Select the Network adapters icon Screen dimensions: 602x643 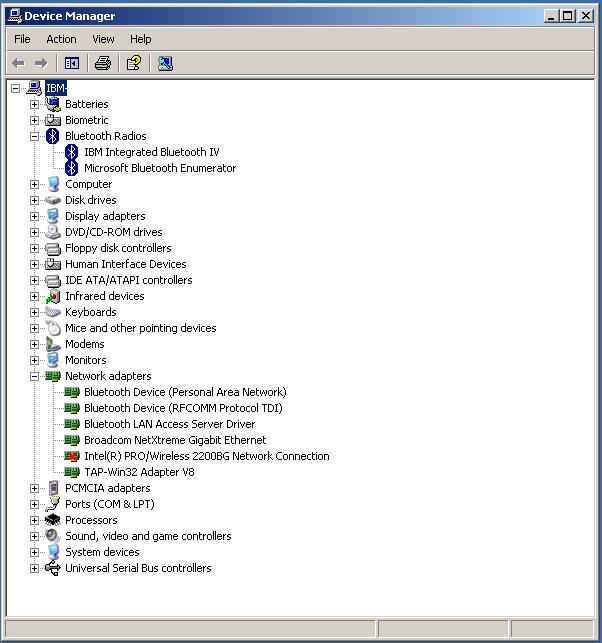(53, 376)
